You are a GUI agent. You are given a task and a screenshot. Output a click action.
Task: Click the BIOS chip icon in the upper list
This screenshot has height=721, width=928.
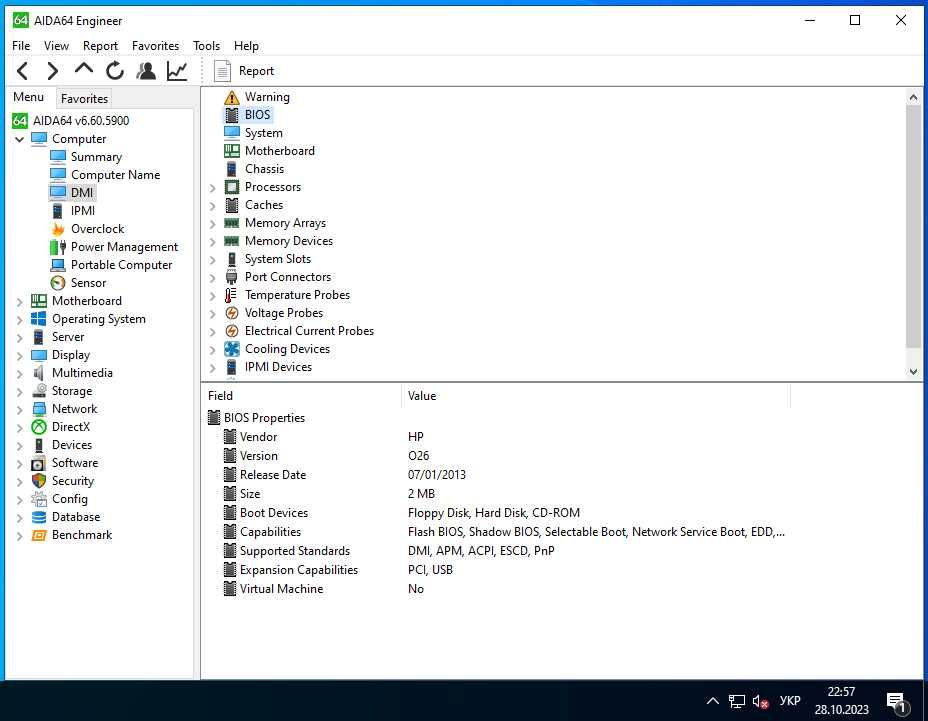[x=232, y=115]
